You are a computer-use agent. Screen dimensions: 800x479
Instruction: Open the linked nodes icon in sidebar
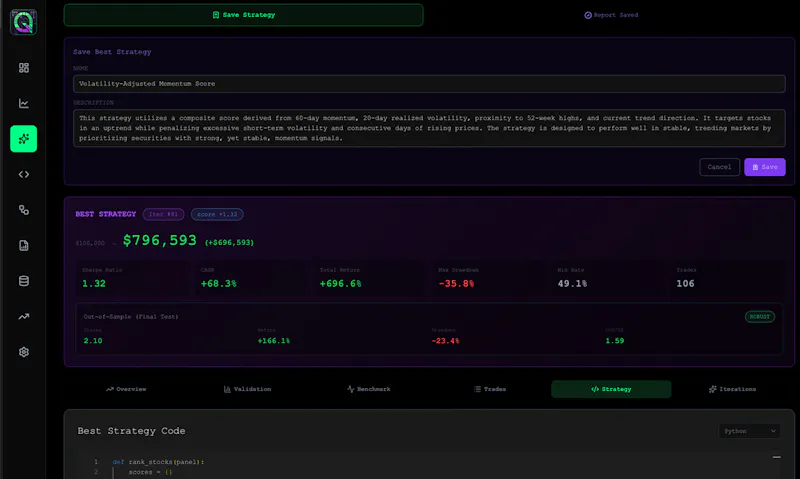pyautogui.click(x=23, y=210)
